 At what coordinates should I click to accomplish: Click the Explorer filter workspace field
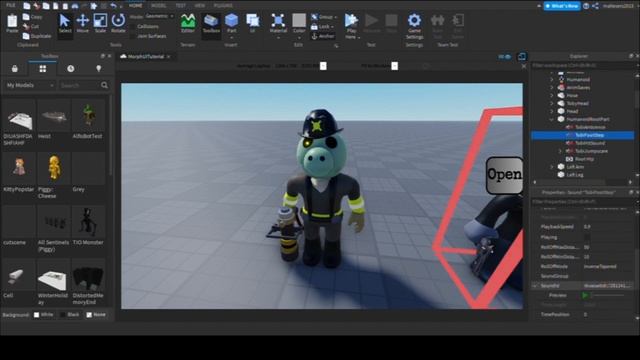coord(584,65)
